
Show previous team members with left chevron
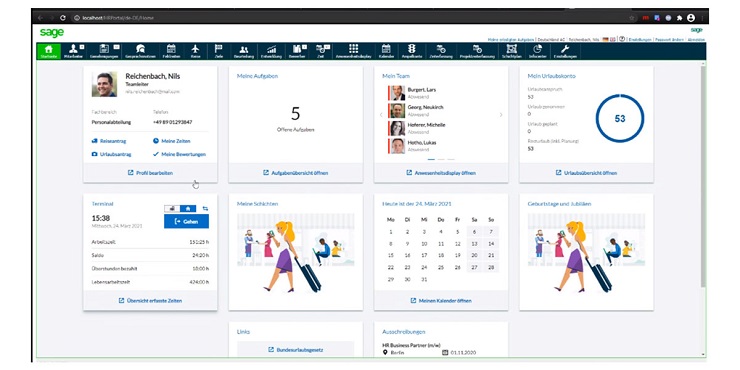(x=381, y=115)
